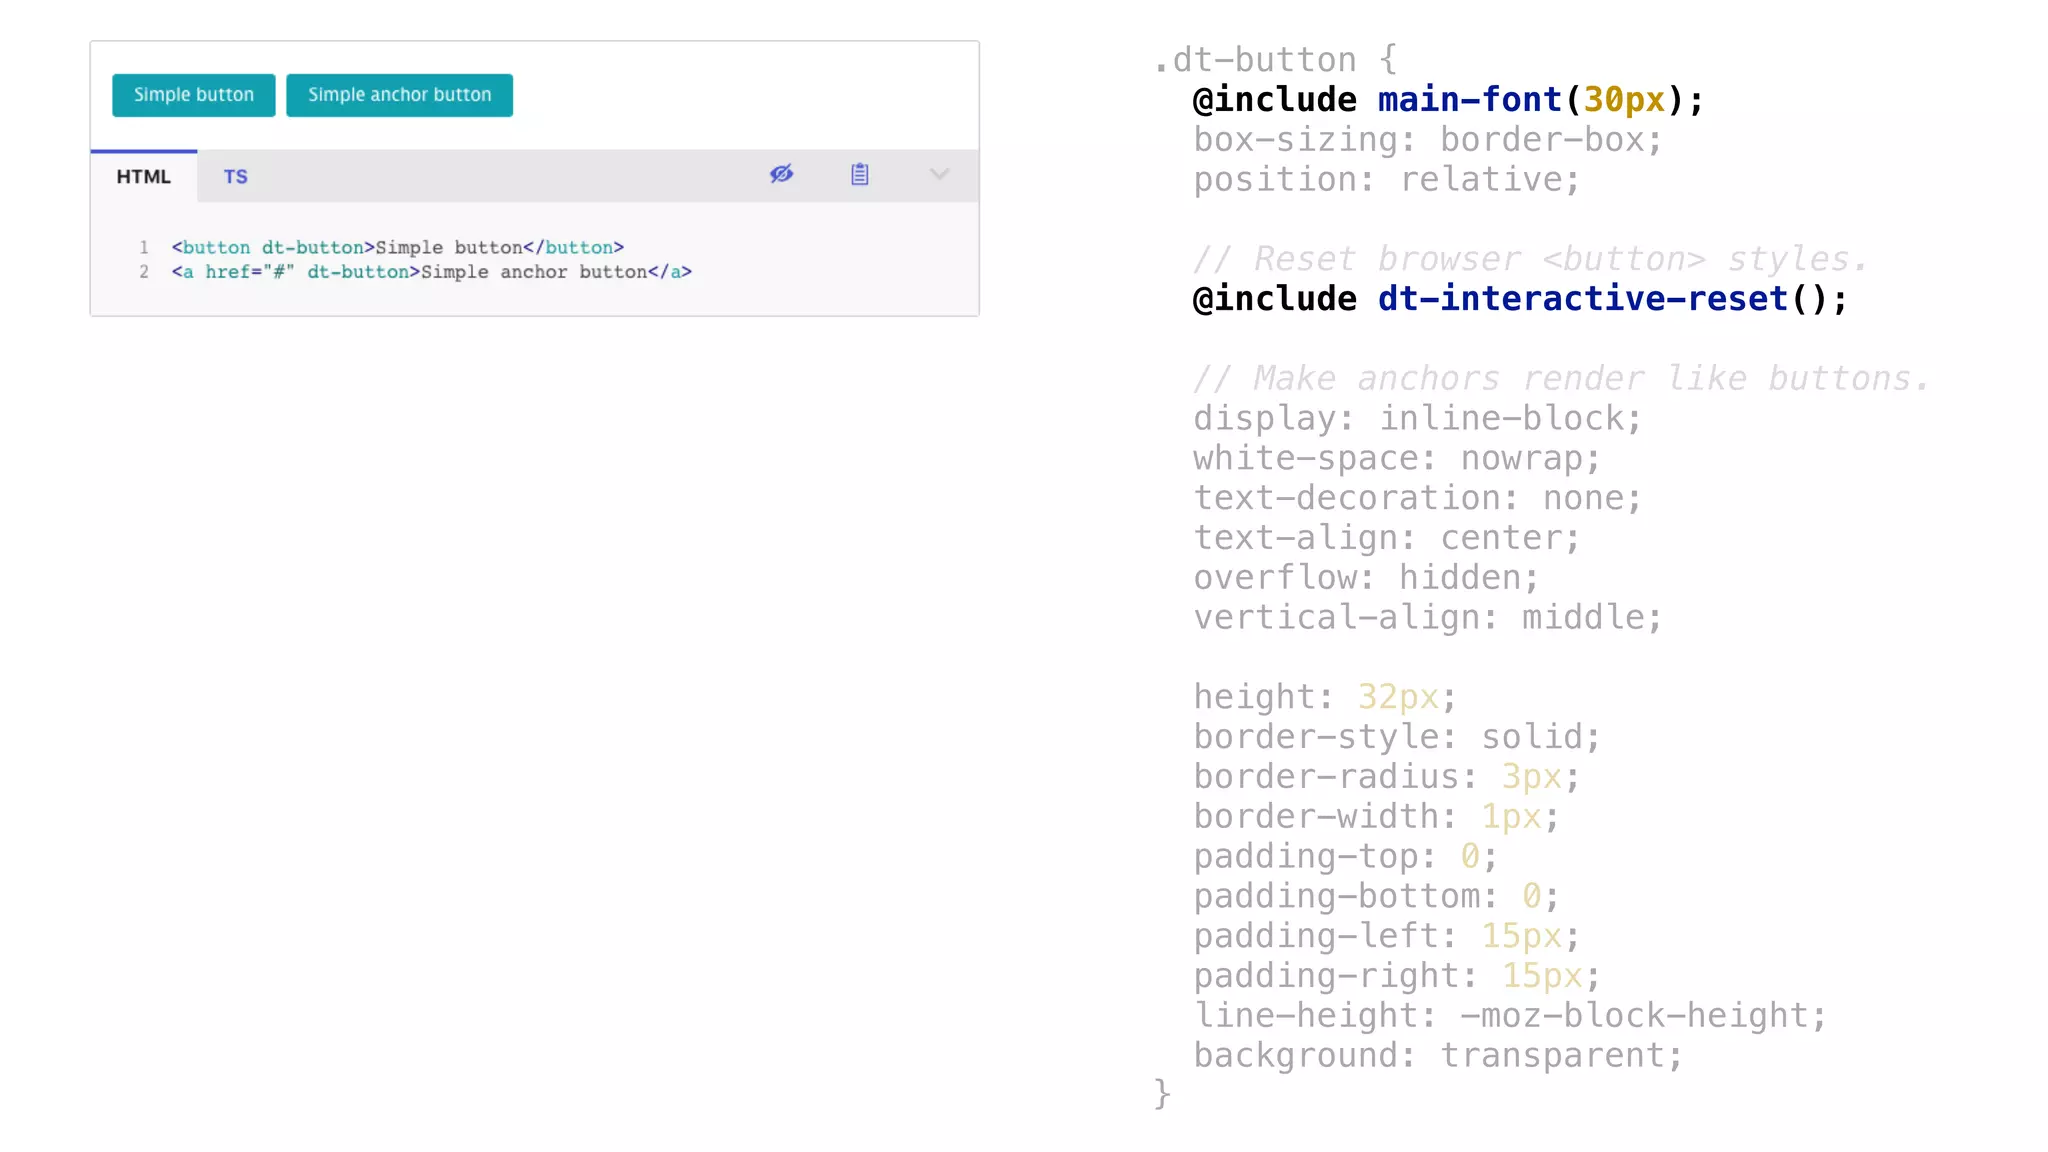The height and width of the screenshot is (1152, 2048).
Task: Click the 'position: relative;' line
Action: (x=1386, y=180)
